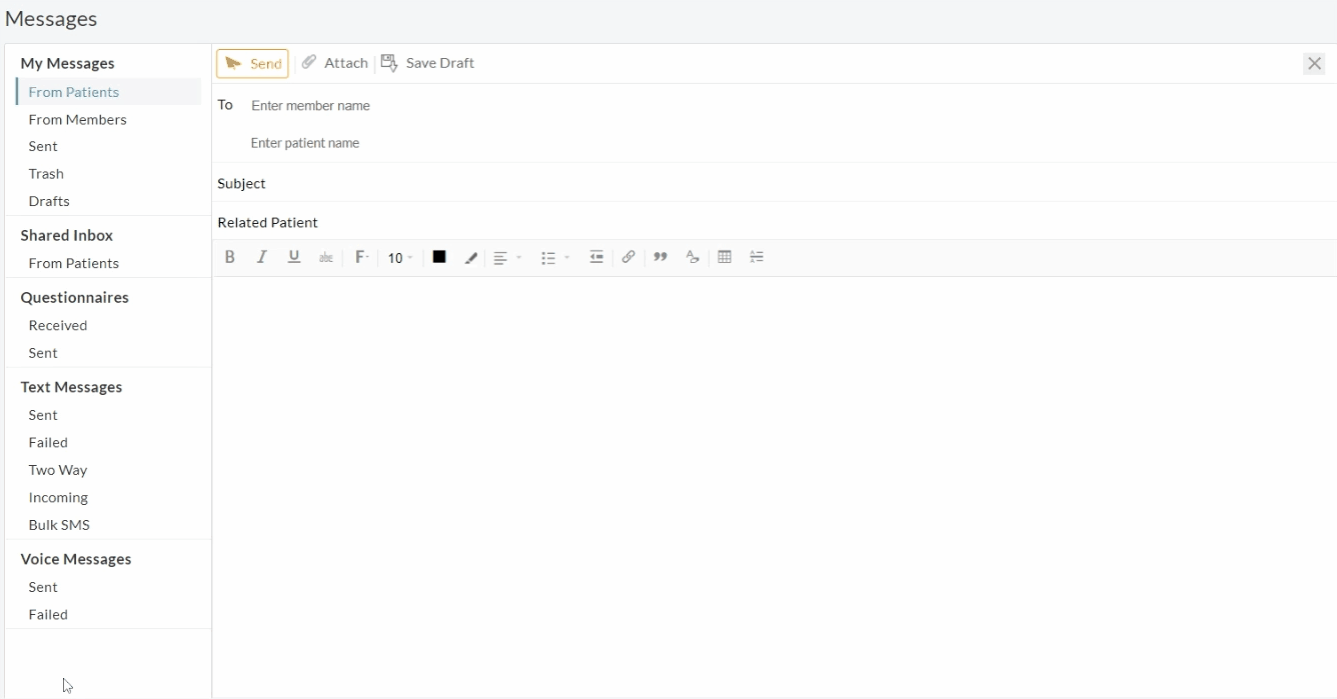Insert a table into the message
1337x699 pixels.
[725, 257]
